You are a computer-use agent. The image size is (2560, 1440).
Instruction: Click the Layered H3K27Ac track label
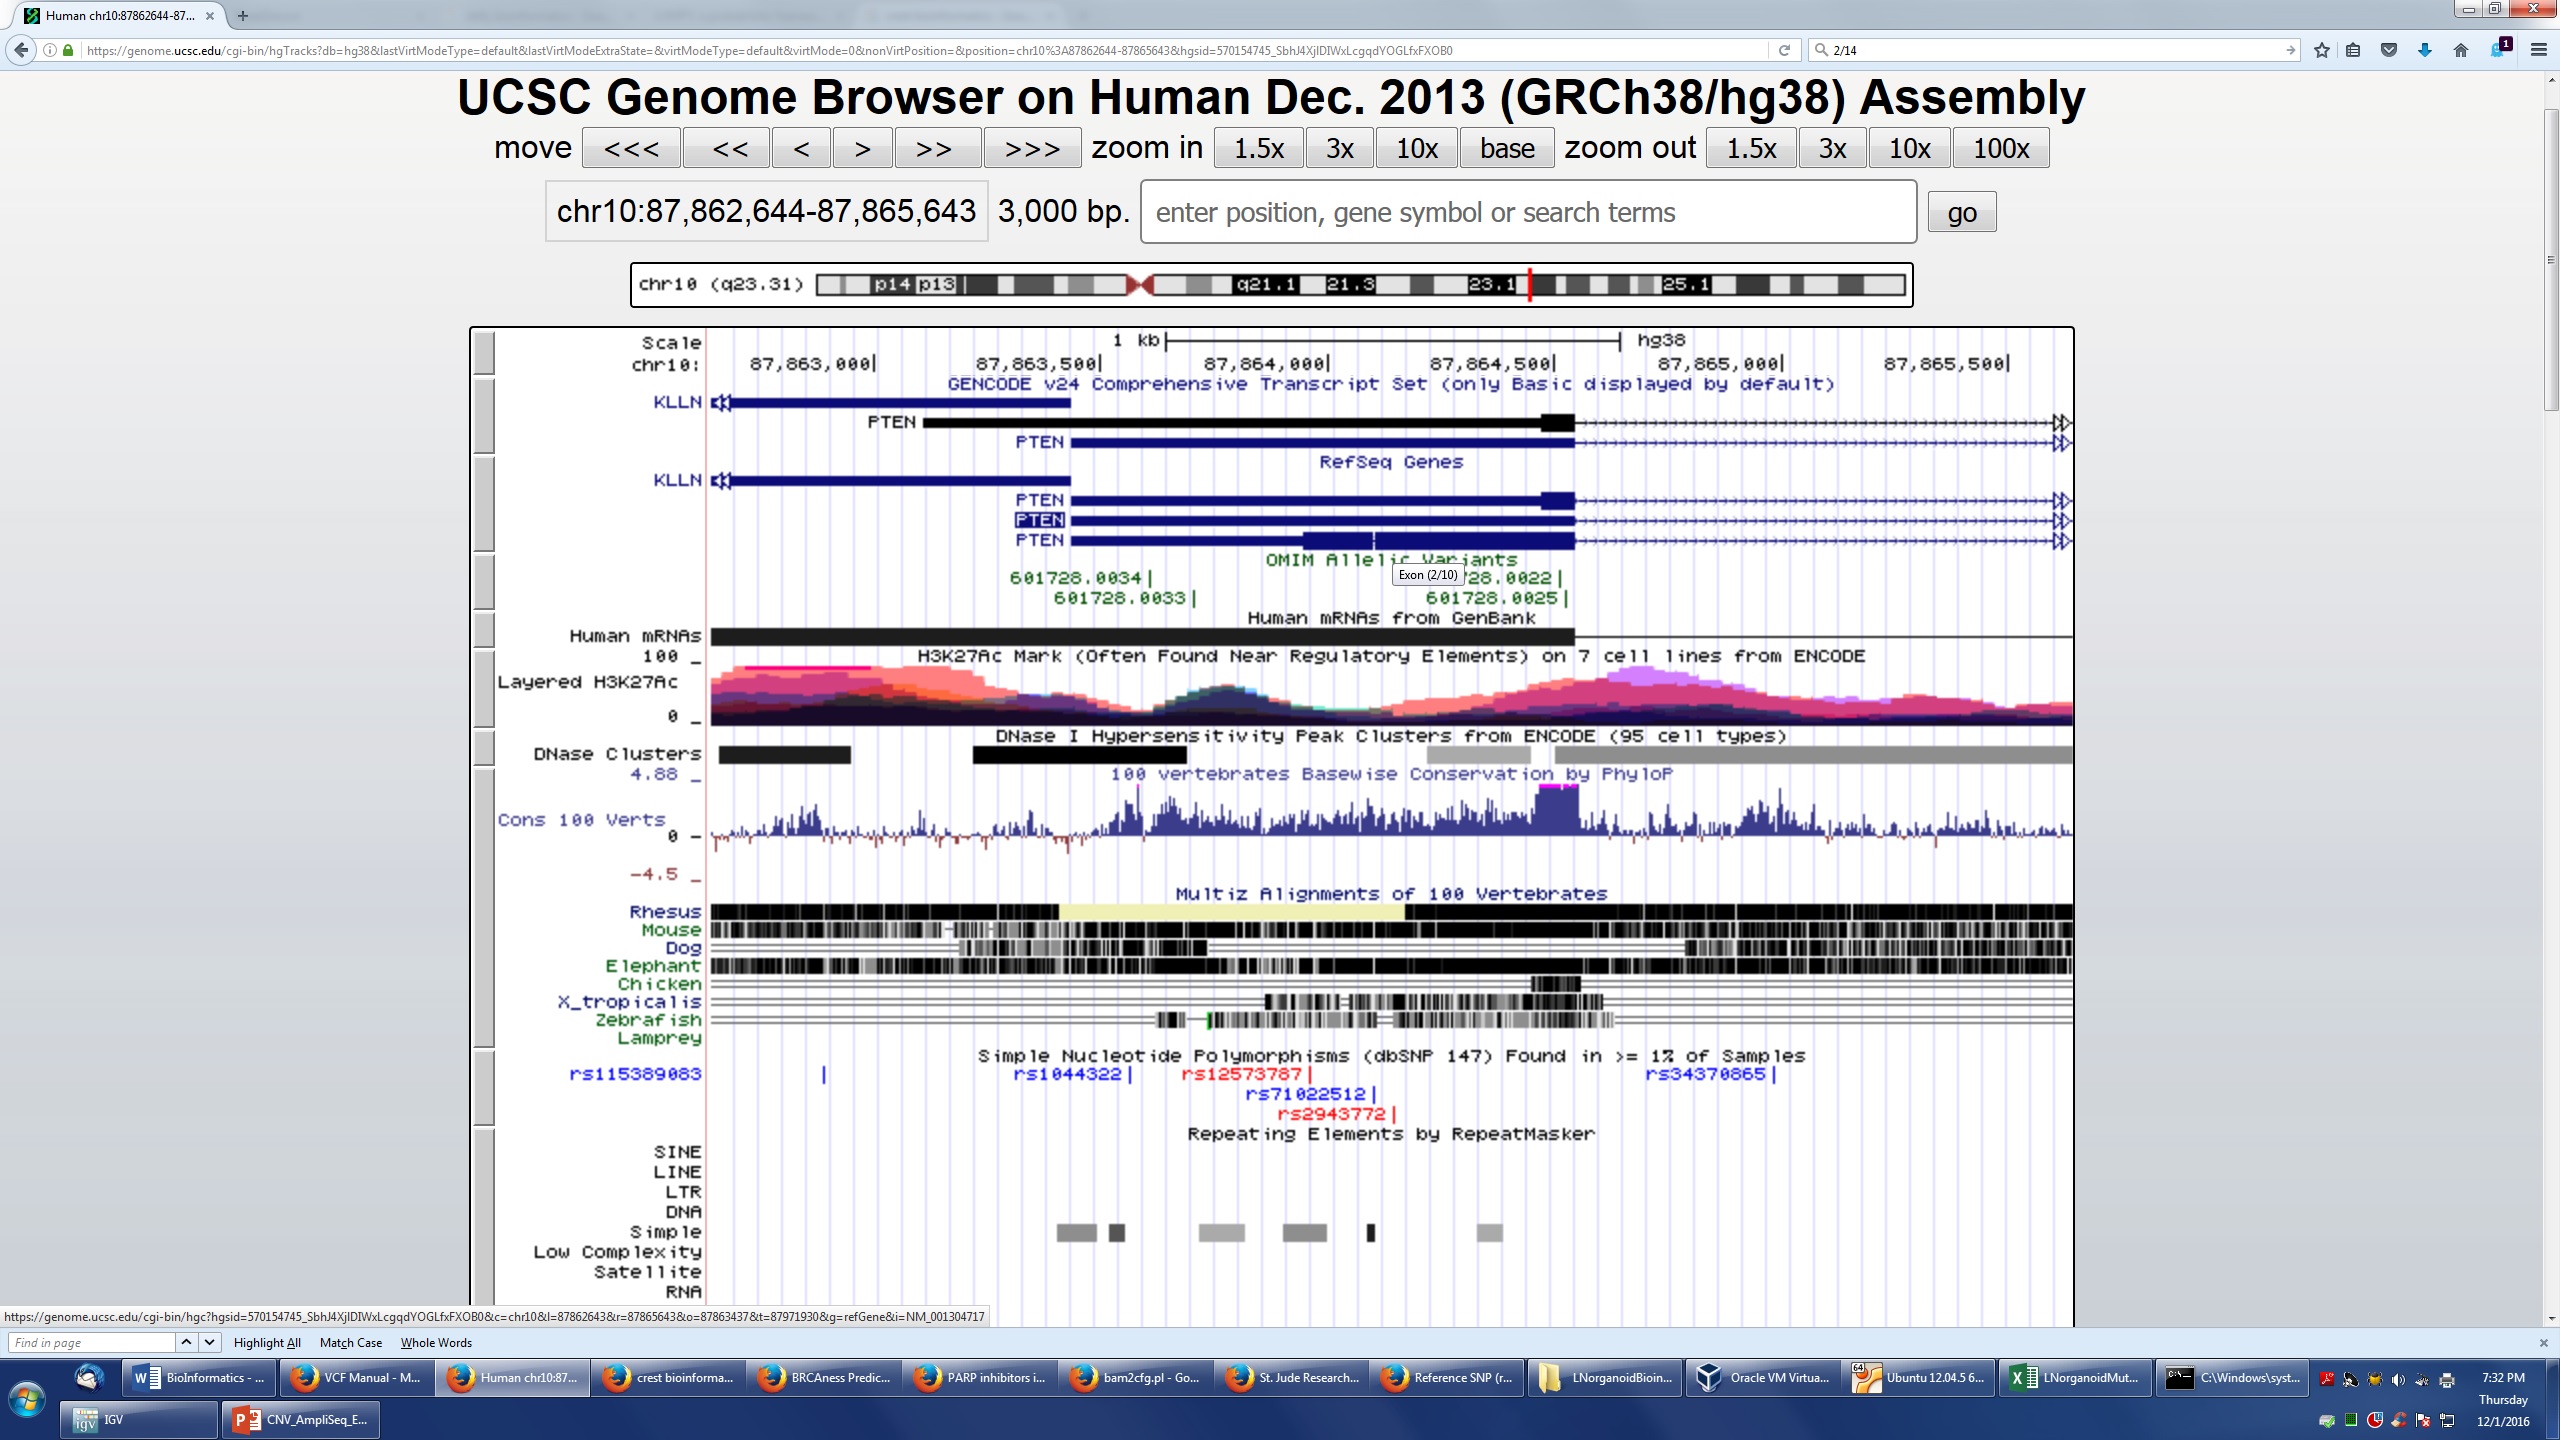(588, 682)
